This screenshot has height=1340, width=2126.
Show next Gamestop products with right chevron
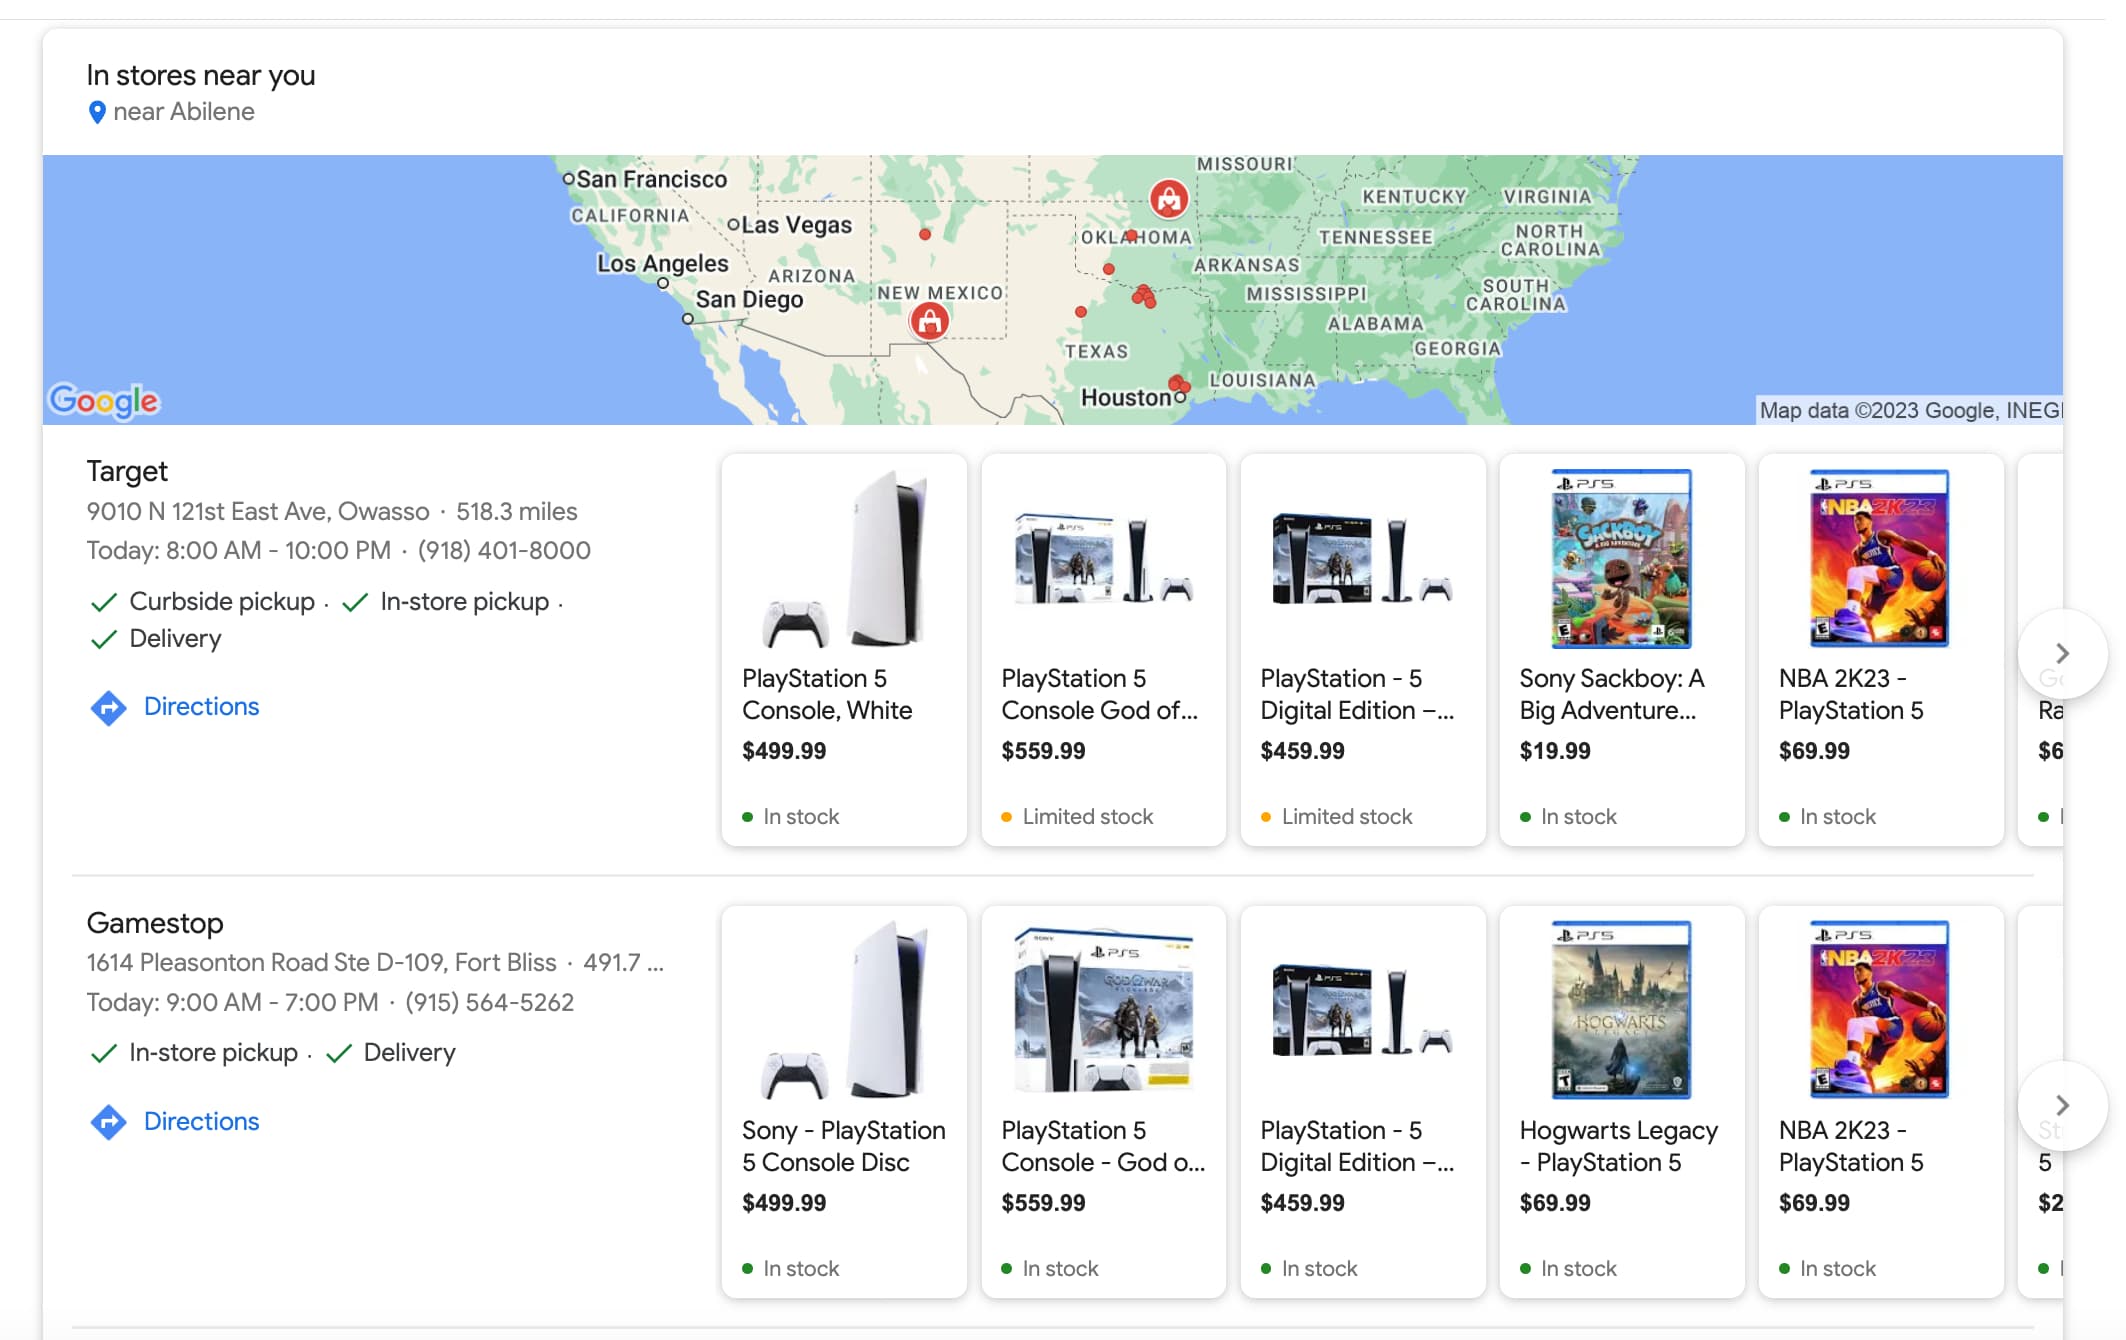pyautogui.click(x=2061, y=1105)
